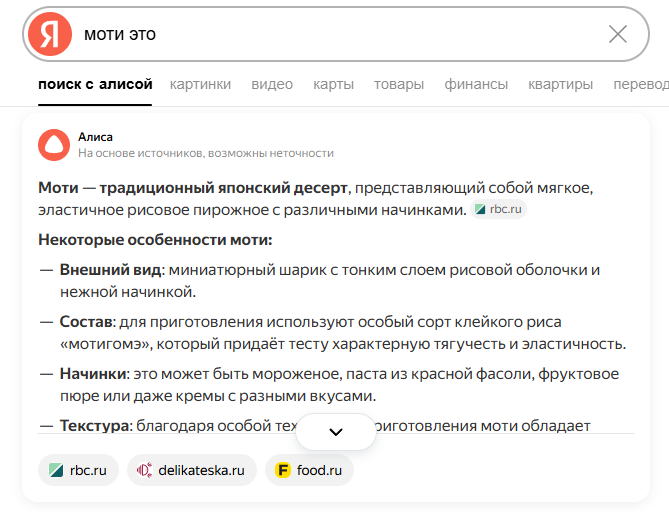Image resolution: width=669 pixels, height=516 pixels.
Task: Open the delikateska.ru source link
Action: tap(201, 470)
